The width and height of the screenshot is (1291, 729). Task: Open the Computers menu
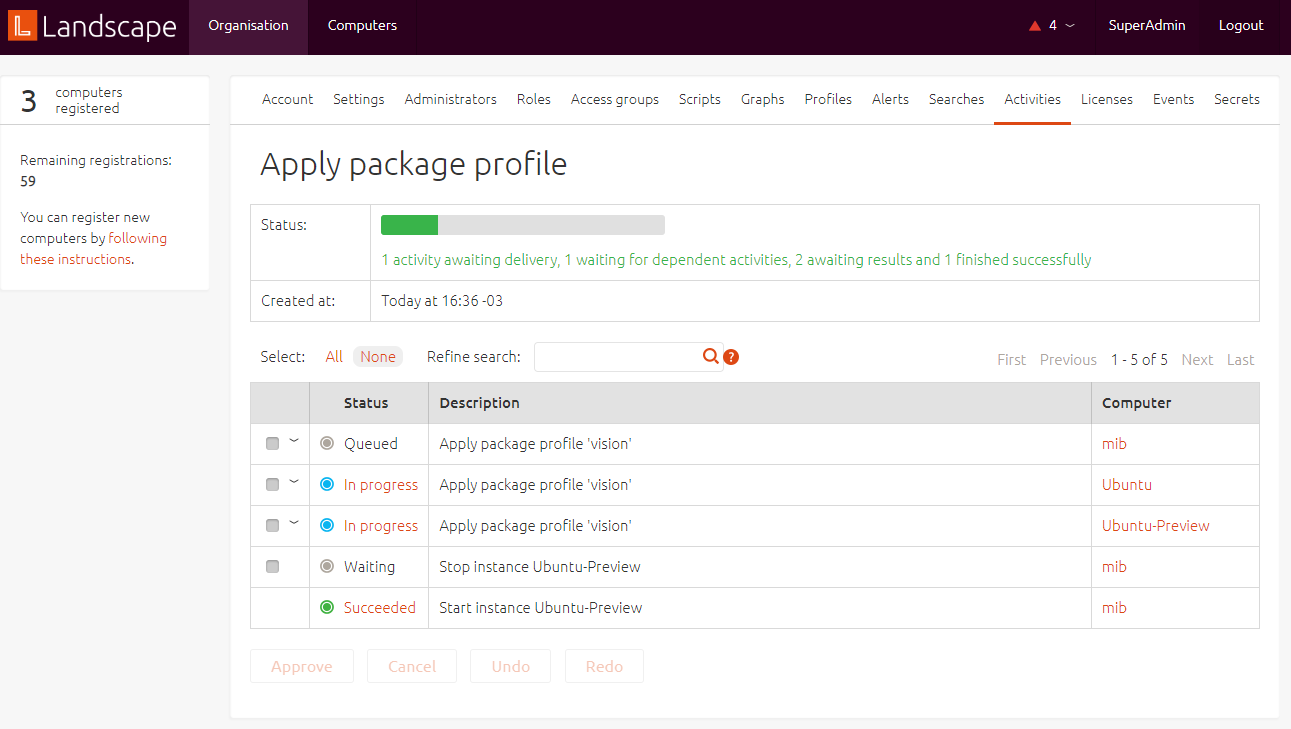pos(362,26)
